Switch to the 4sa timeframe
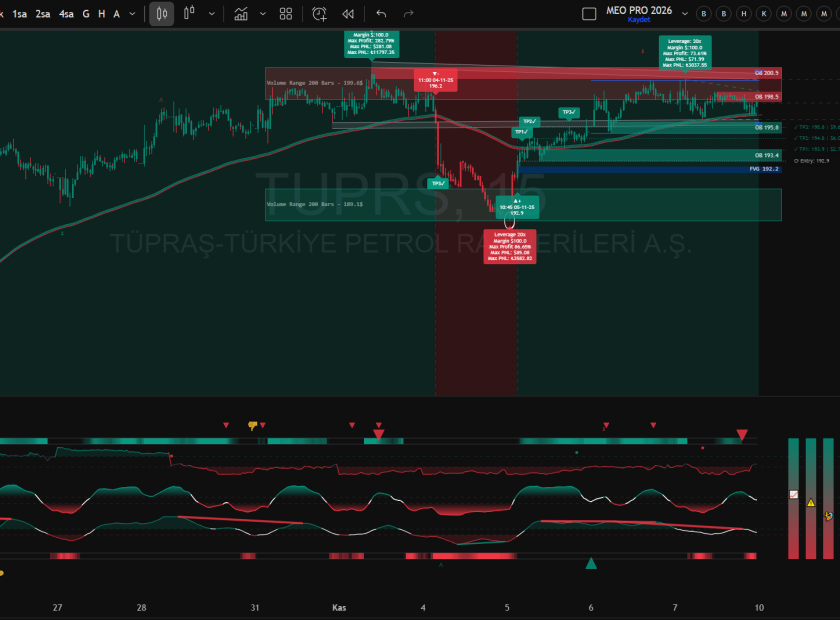 (x=66, y=14)
